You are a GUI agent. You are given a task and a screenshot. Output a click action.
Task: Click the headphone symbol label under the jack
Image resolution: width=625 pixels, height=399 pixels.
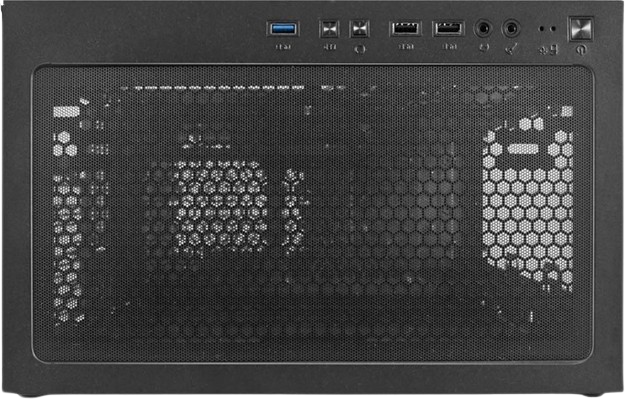[x=483, y=48]
